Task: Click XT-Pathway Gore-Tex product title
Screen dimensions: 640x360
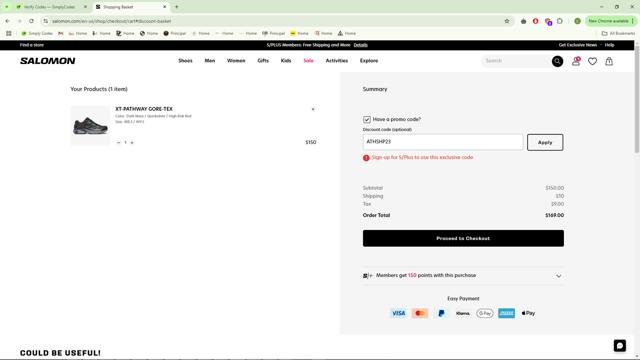Action: pyautogui.click(x=144, y=109)
